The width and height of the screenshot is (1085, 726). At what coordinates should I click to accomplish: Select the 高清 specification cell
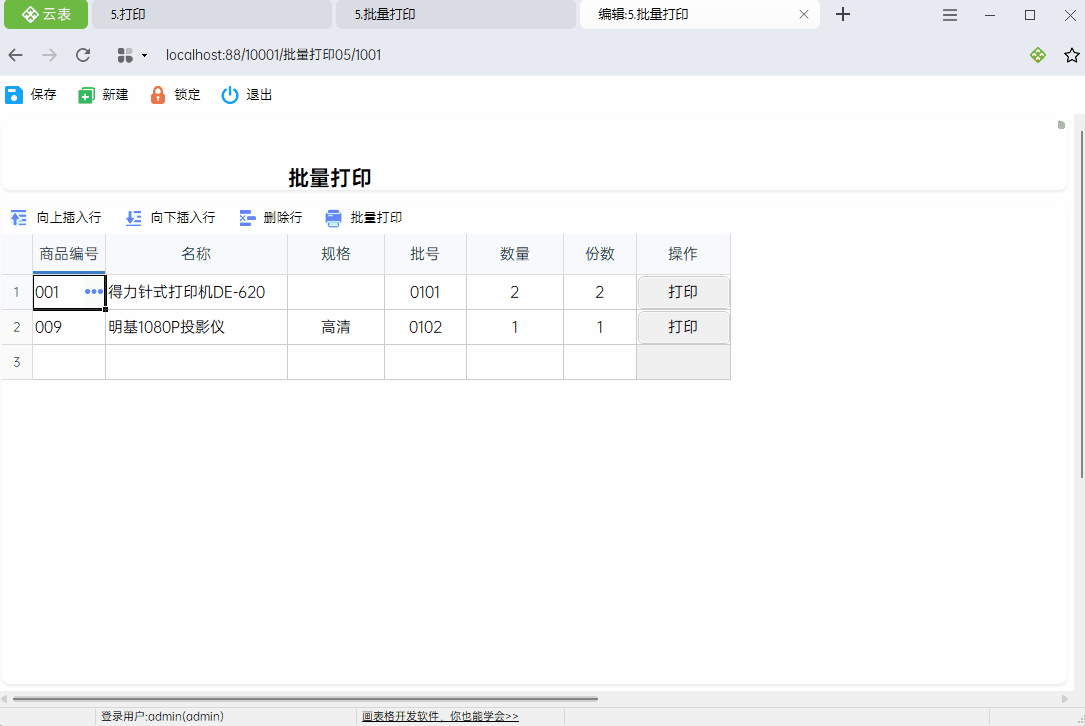[x=336, y=327]
